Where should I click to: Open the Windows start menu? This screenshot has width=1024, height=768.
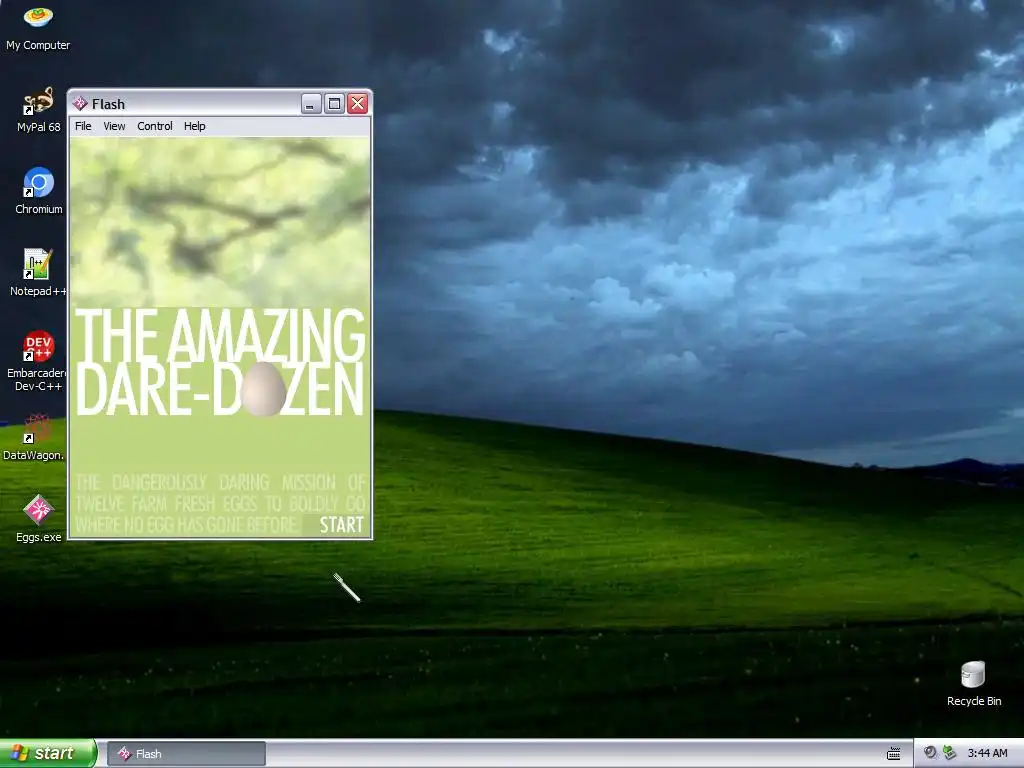pos(48,753)
